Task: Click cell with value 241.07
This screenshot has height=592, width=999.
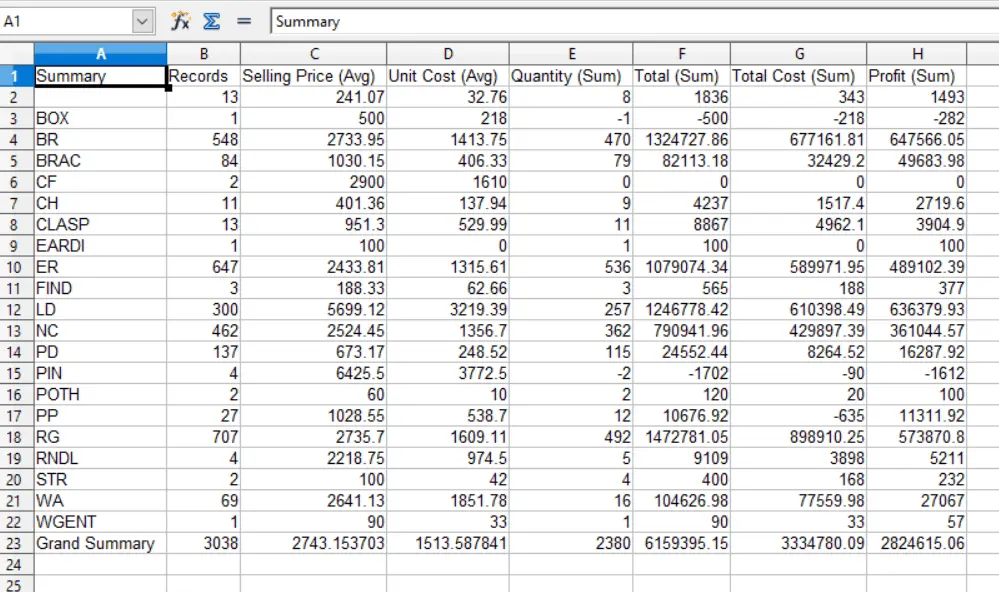Action: (x=313, y=97)
